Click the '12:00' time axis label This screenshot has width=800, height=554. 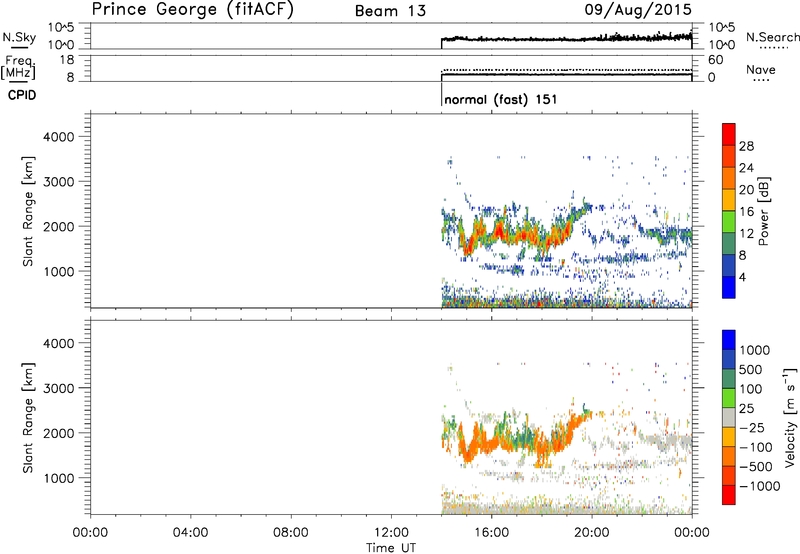point(391,533)
